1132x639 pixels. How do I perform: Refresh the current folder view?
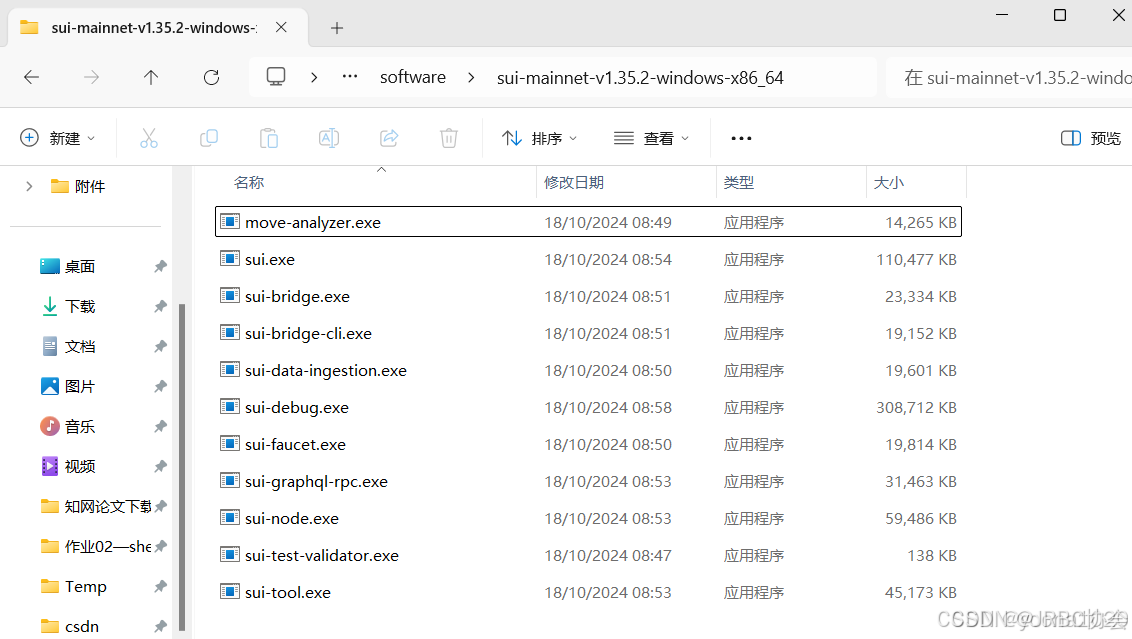point(211,77)
